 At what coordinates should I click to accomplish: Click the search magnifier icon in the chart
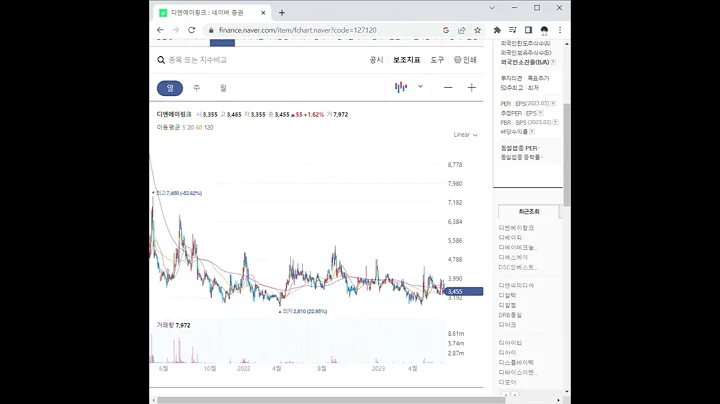coord(161,60)
